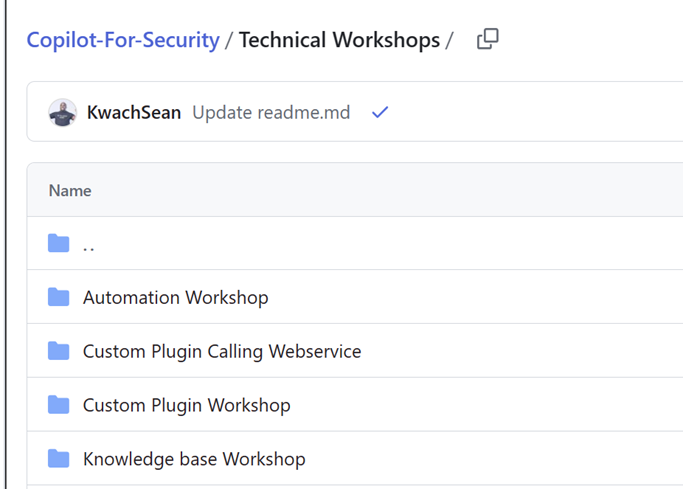The height and width of the screenshot is (489, 683).
Task: Click the Technical Workshops breadcrumb text
Action: click(x=339, y=40)
